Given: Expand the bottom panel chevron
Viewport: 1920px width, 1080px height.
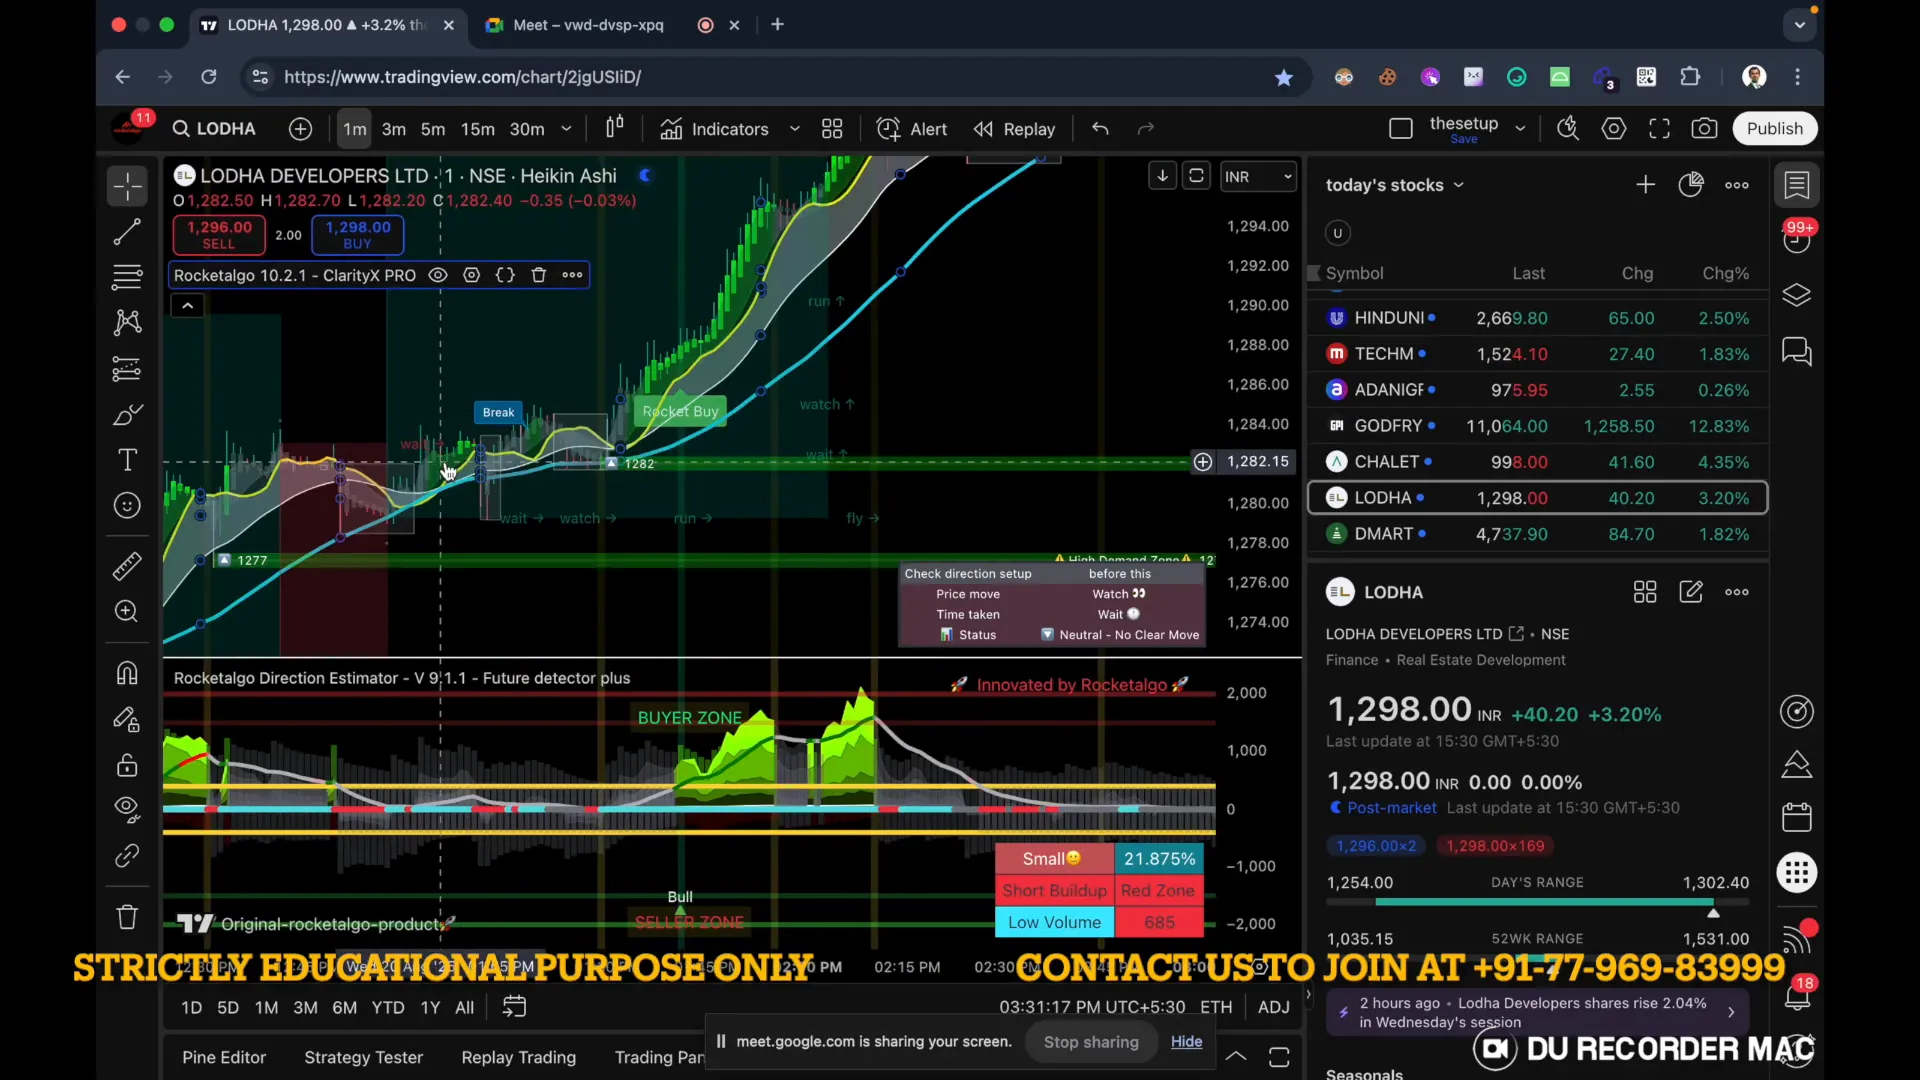Looking at the screenshot, I should (x=1236, y=1057).
